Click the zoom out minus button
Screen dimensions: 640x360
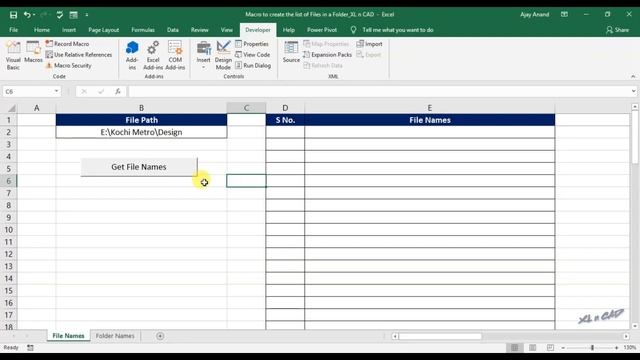pyautogui.click(x=563, y=348)
